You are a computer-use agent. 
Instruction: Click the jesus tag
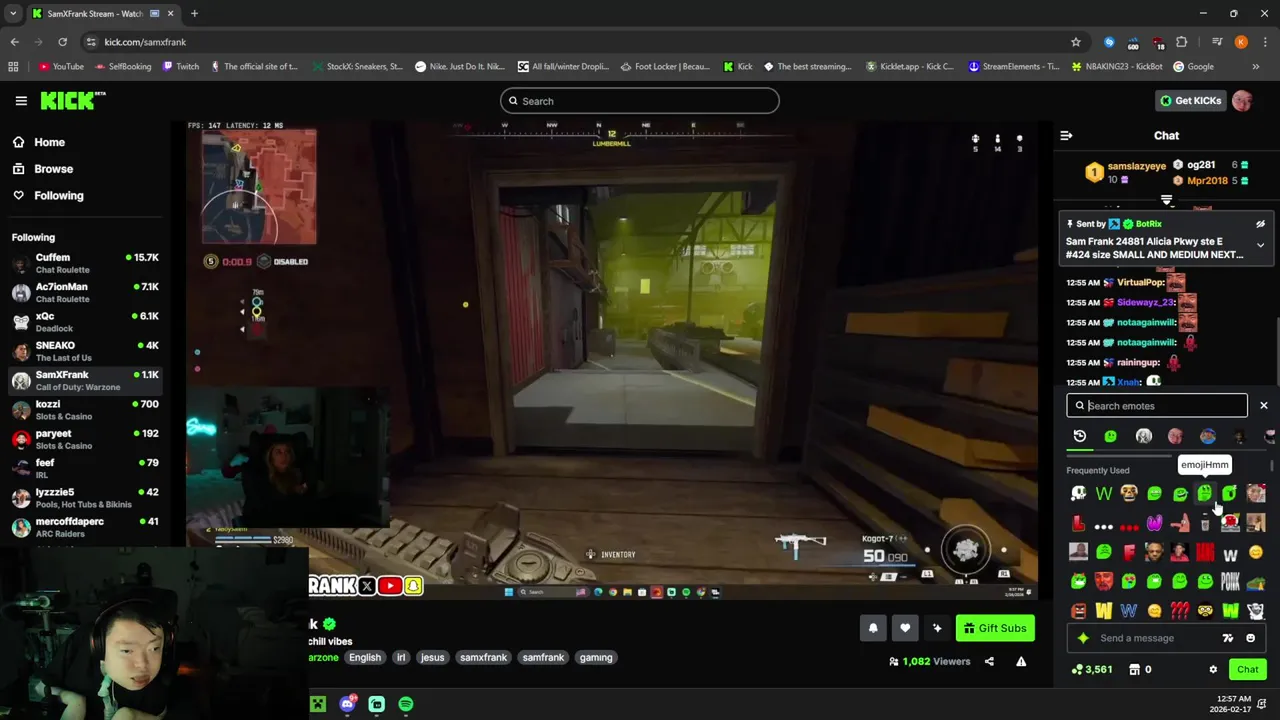click(432, 657)
